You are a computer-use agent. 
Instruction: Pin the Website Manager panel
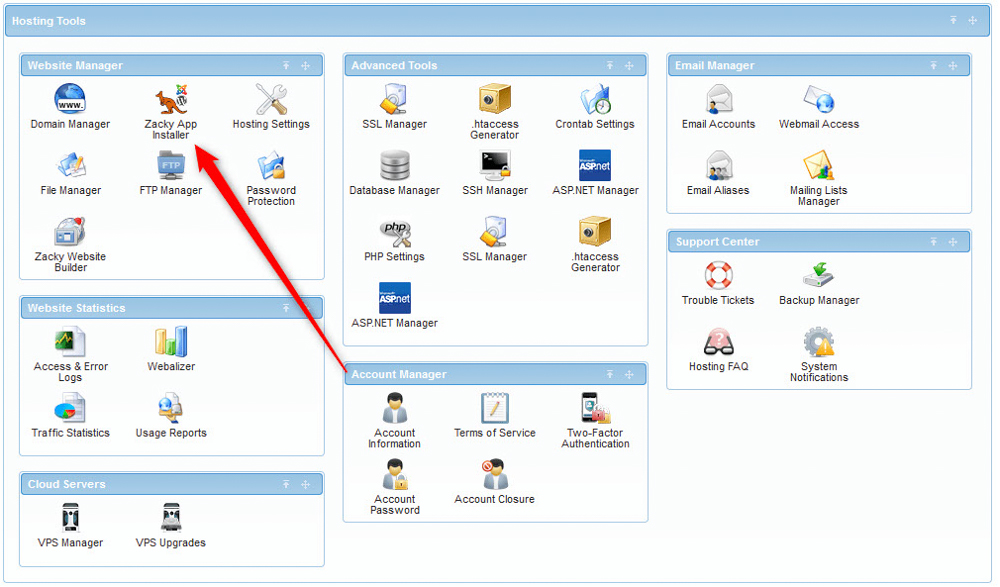tap(286, 65)
